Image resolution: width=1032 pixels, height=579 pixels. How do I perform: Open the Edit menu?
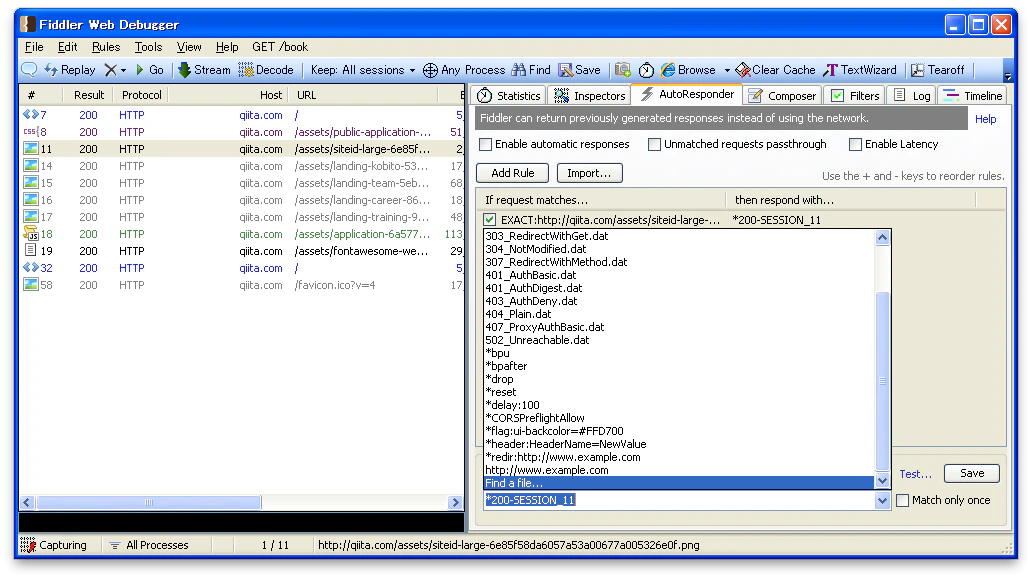pos(68,47)
